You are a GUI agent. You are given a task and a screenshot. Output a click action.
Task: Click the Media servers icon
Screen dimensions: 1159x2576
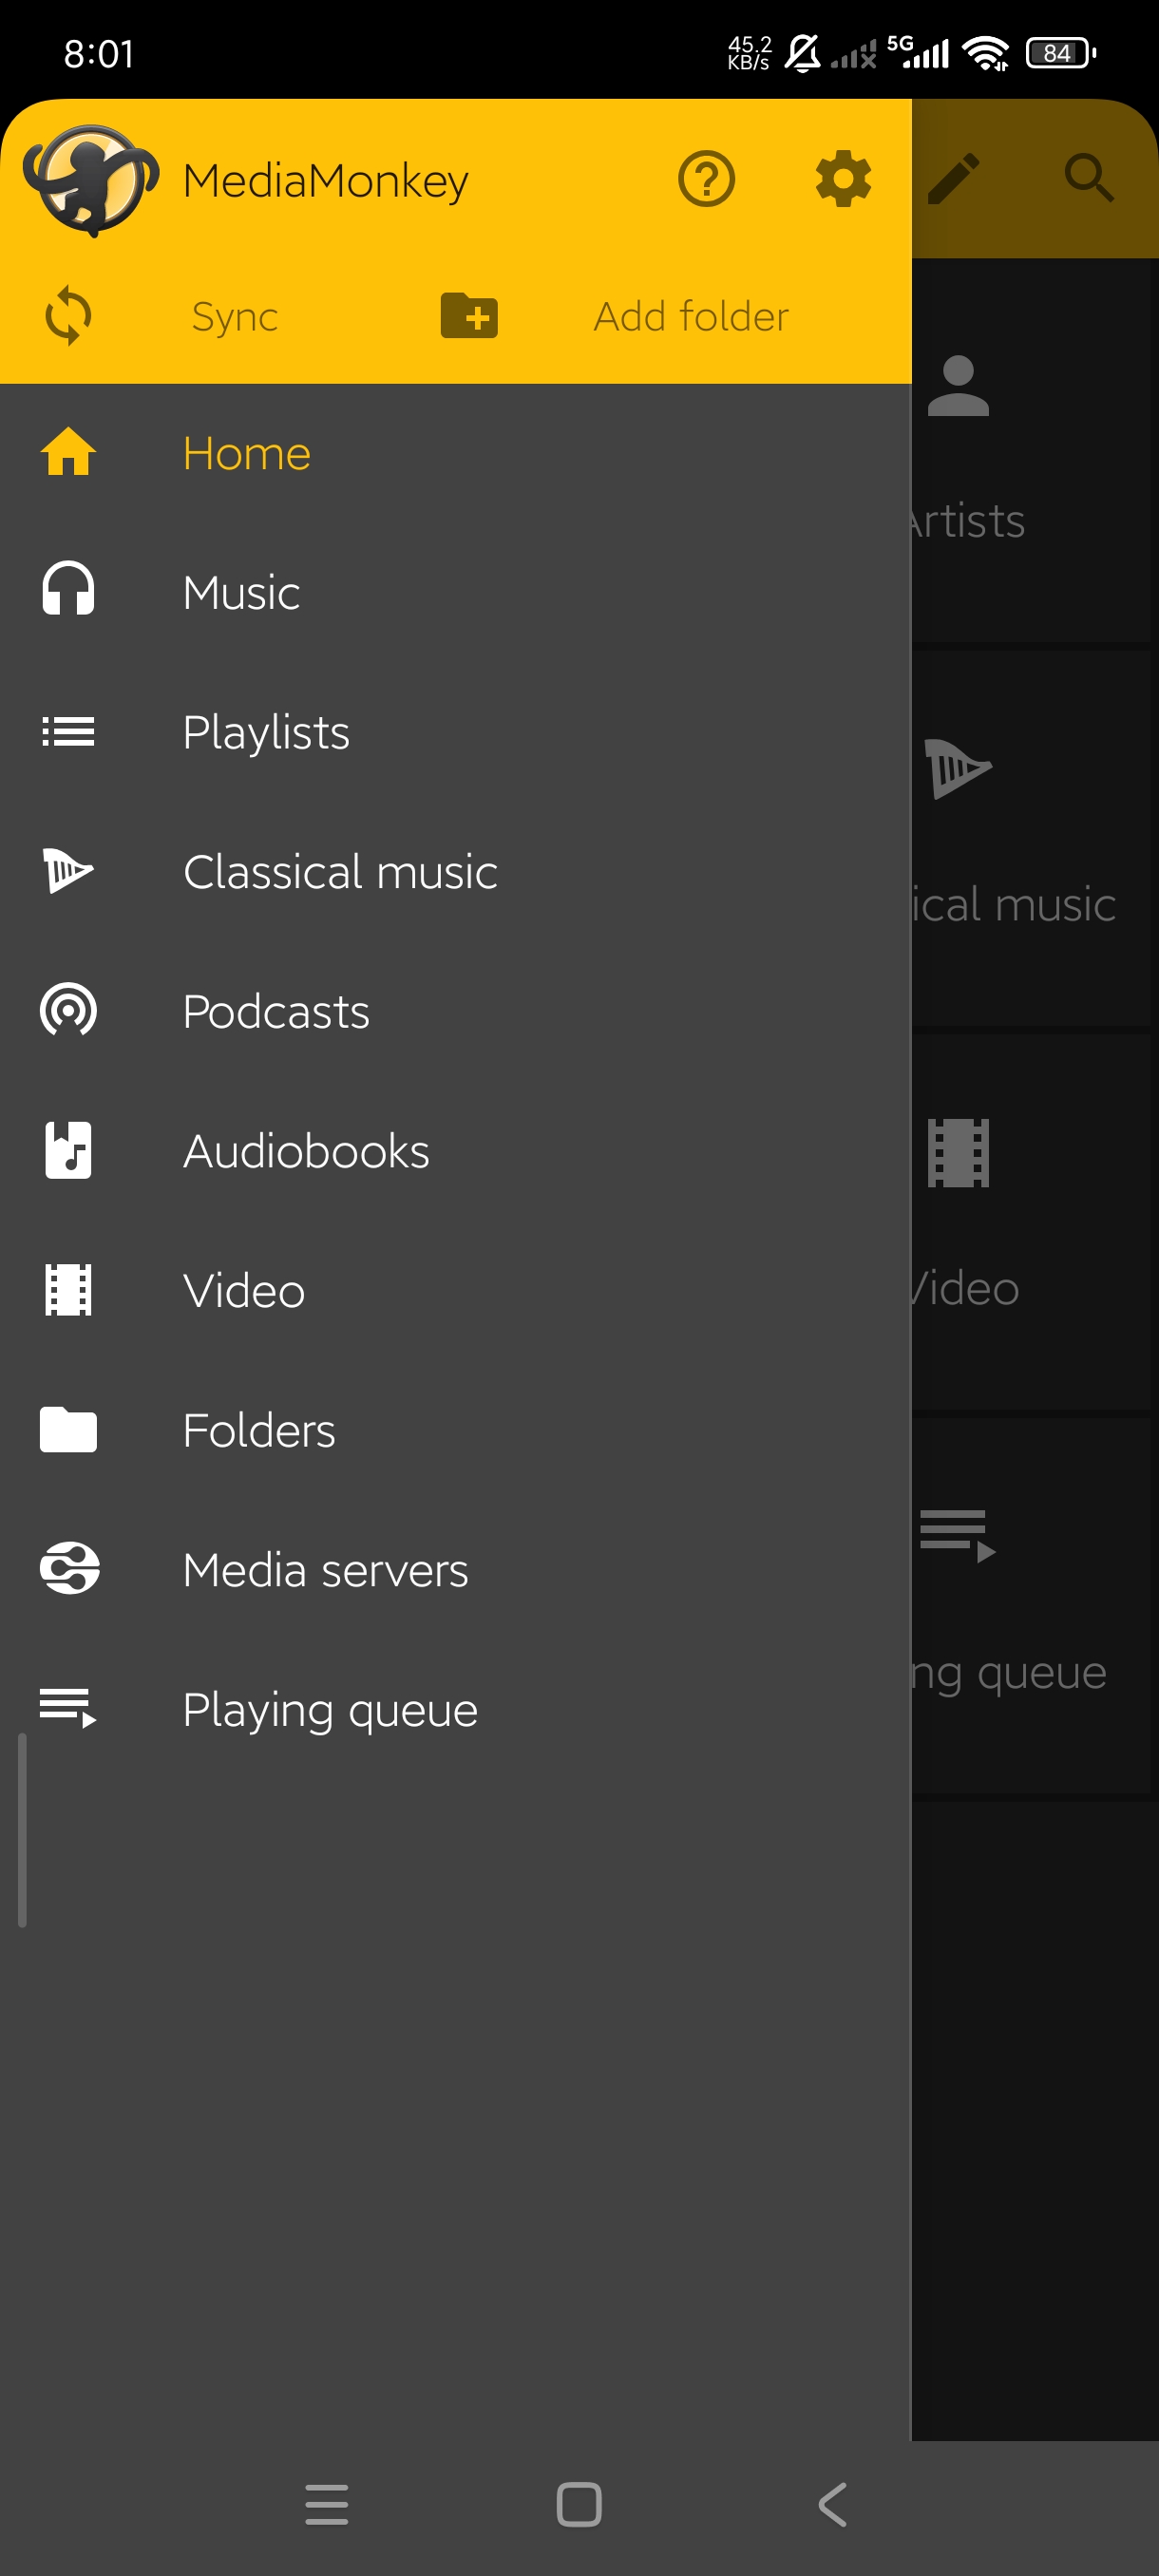69,1568
